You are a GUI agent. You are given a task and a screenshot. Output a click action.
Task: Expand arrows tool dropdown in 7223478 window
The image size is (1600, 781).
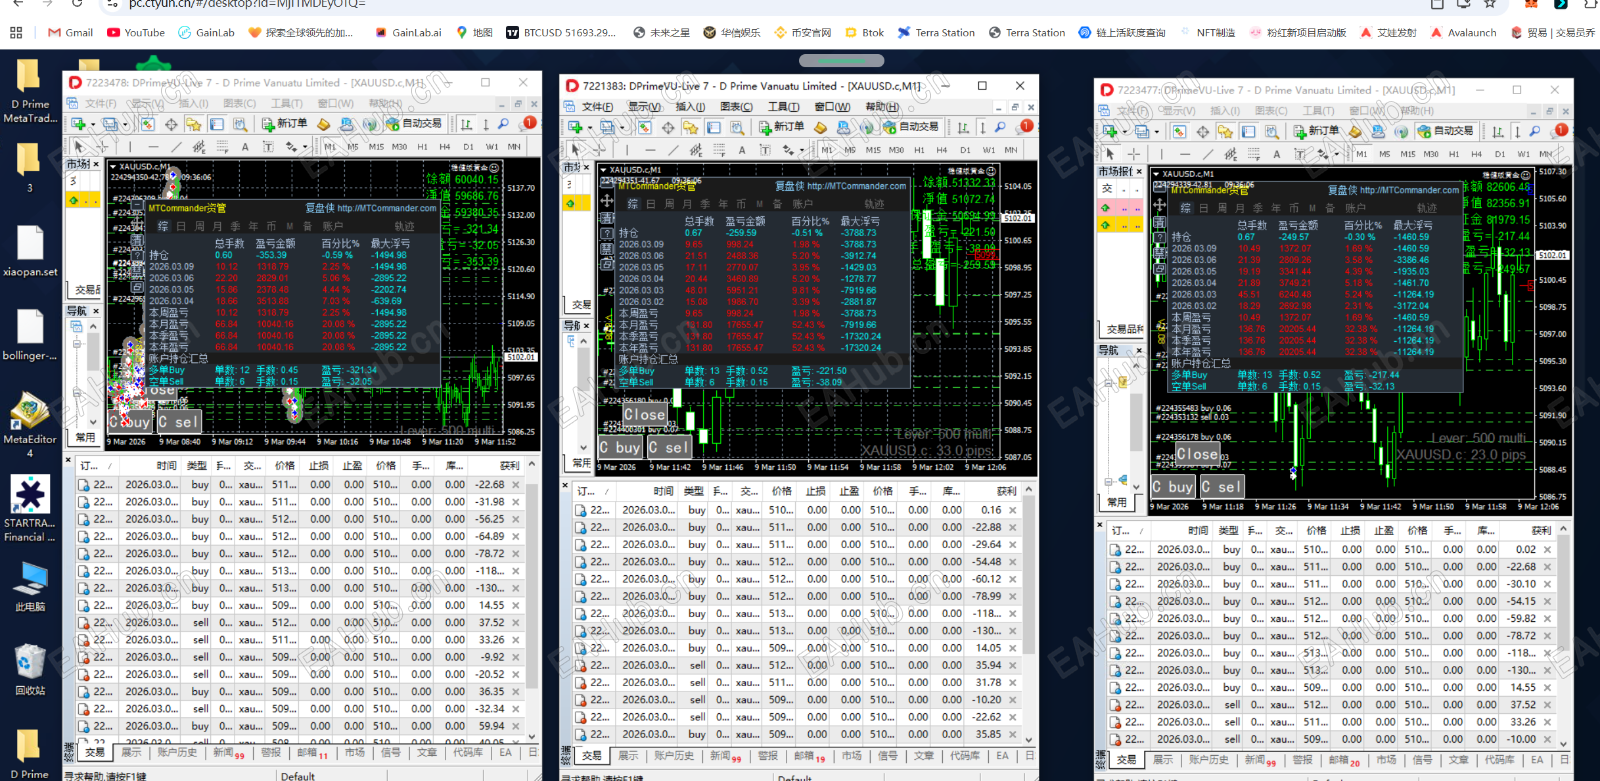click(305, 147)
